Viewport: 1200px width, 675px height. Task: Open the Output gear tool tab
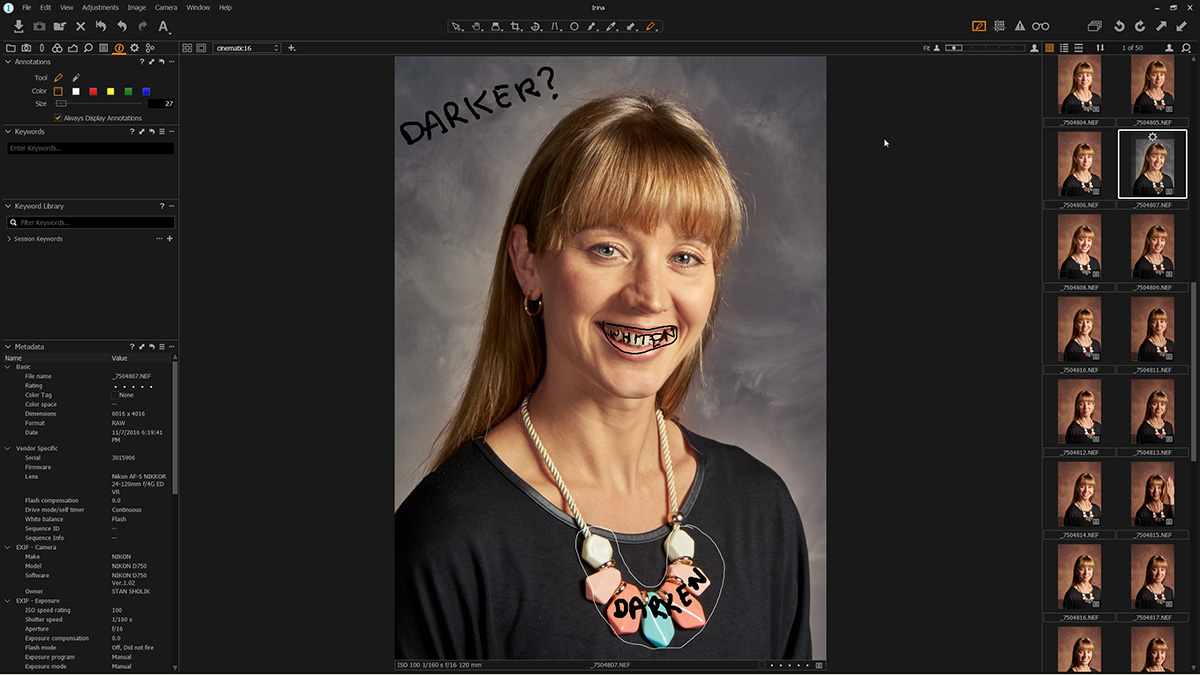click(135, 47)
